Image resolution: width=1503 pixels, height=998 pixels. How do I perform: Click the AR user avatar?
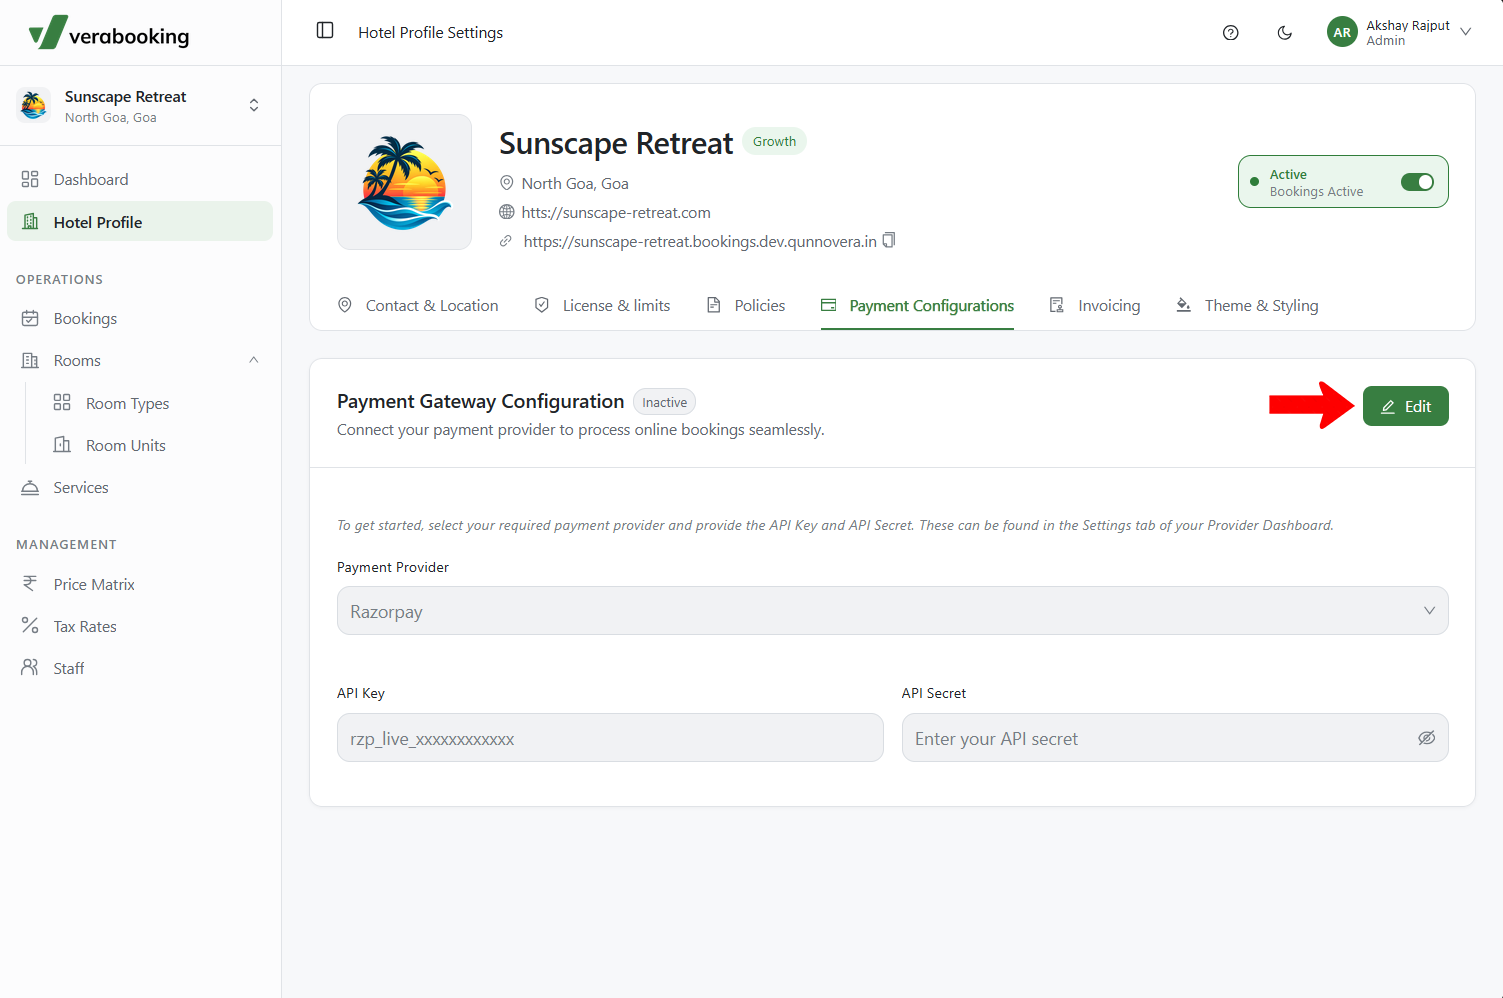[x=1342, y=32]
